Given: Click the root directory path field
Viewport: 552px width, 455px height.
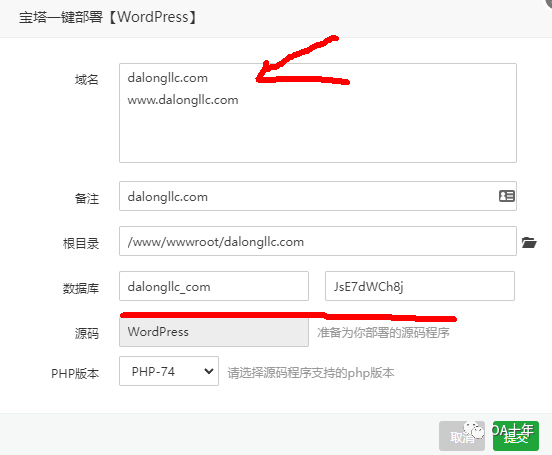Looking at the screenshot, I should [318, 241].
